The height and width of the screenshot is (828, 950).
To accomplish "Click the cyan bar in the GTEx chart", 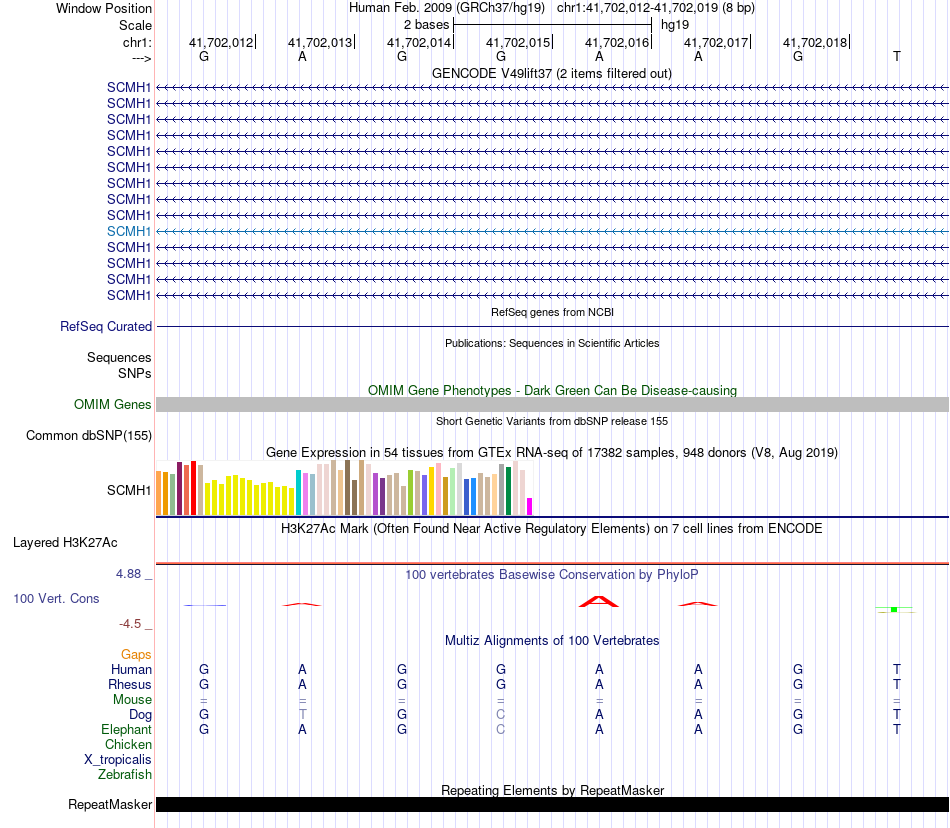I will [298, 492].
